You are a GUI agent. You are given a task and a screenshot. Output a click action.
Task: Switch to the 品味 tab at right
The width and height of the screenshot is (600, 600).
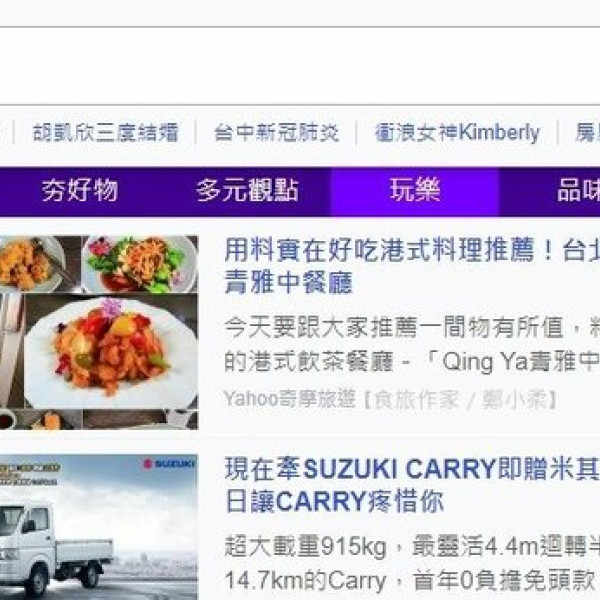pyautogui.click(x=578, y=190)
